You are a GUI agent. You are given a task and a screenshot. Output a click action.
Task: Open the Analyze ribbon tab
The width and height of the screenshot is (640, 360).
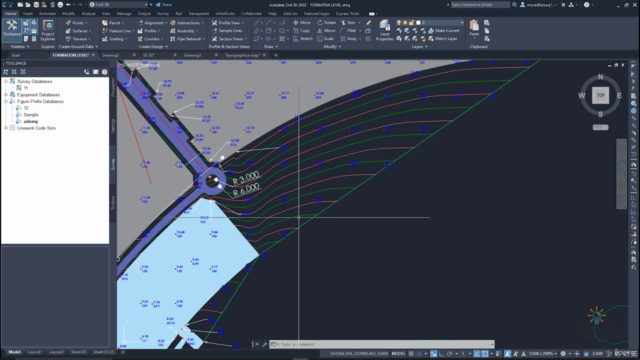(88, 13)
